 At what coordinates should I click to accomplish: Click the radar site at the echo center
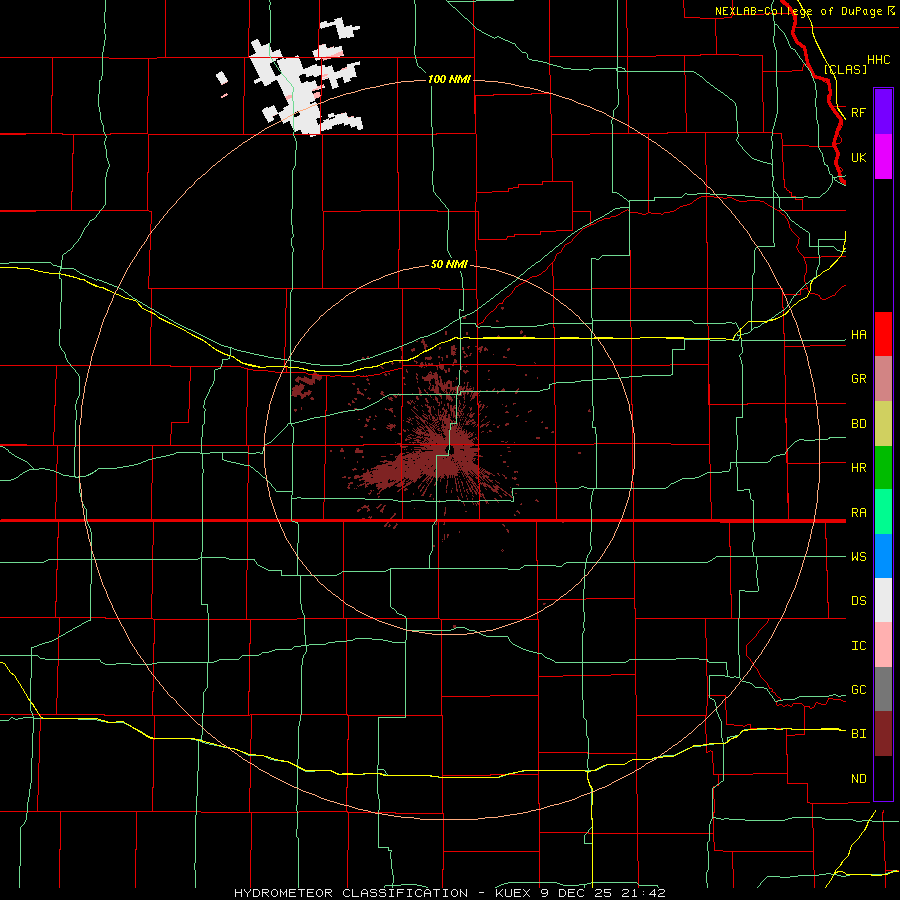[451, 450]
